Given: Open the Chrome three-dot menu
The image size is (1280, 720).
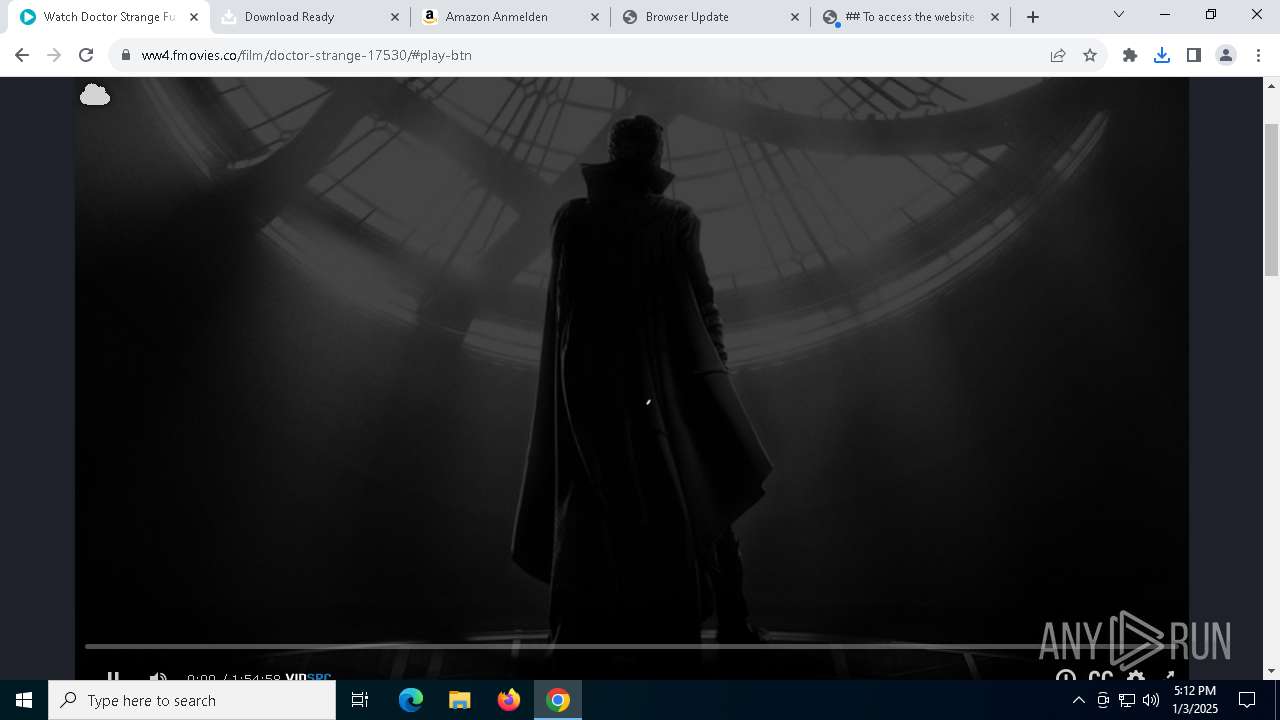Looking at the screenshot, I should 1258,55.
